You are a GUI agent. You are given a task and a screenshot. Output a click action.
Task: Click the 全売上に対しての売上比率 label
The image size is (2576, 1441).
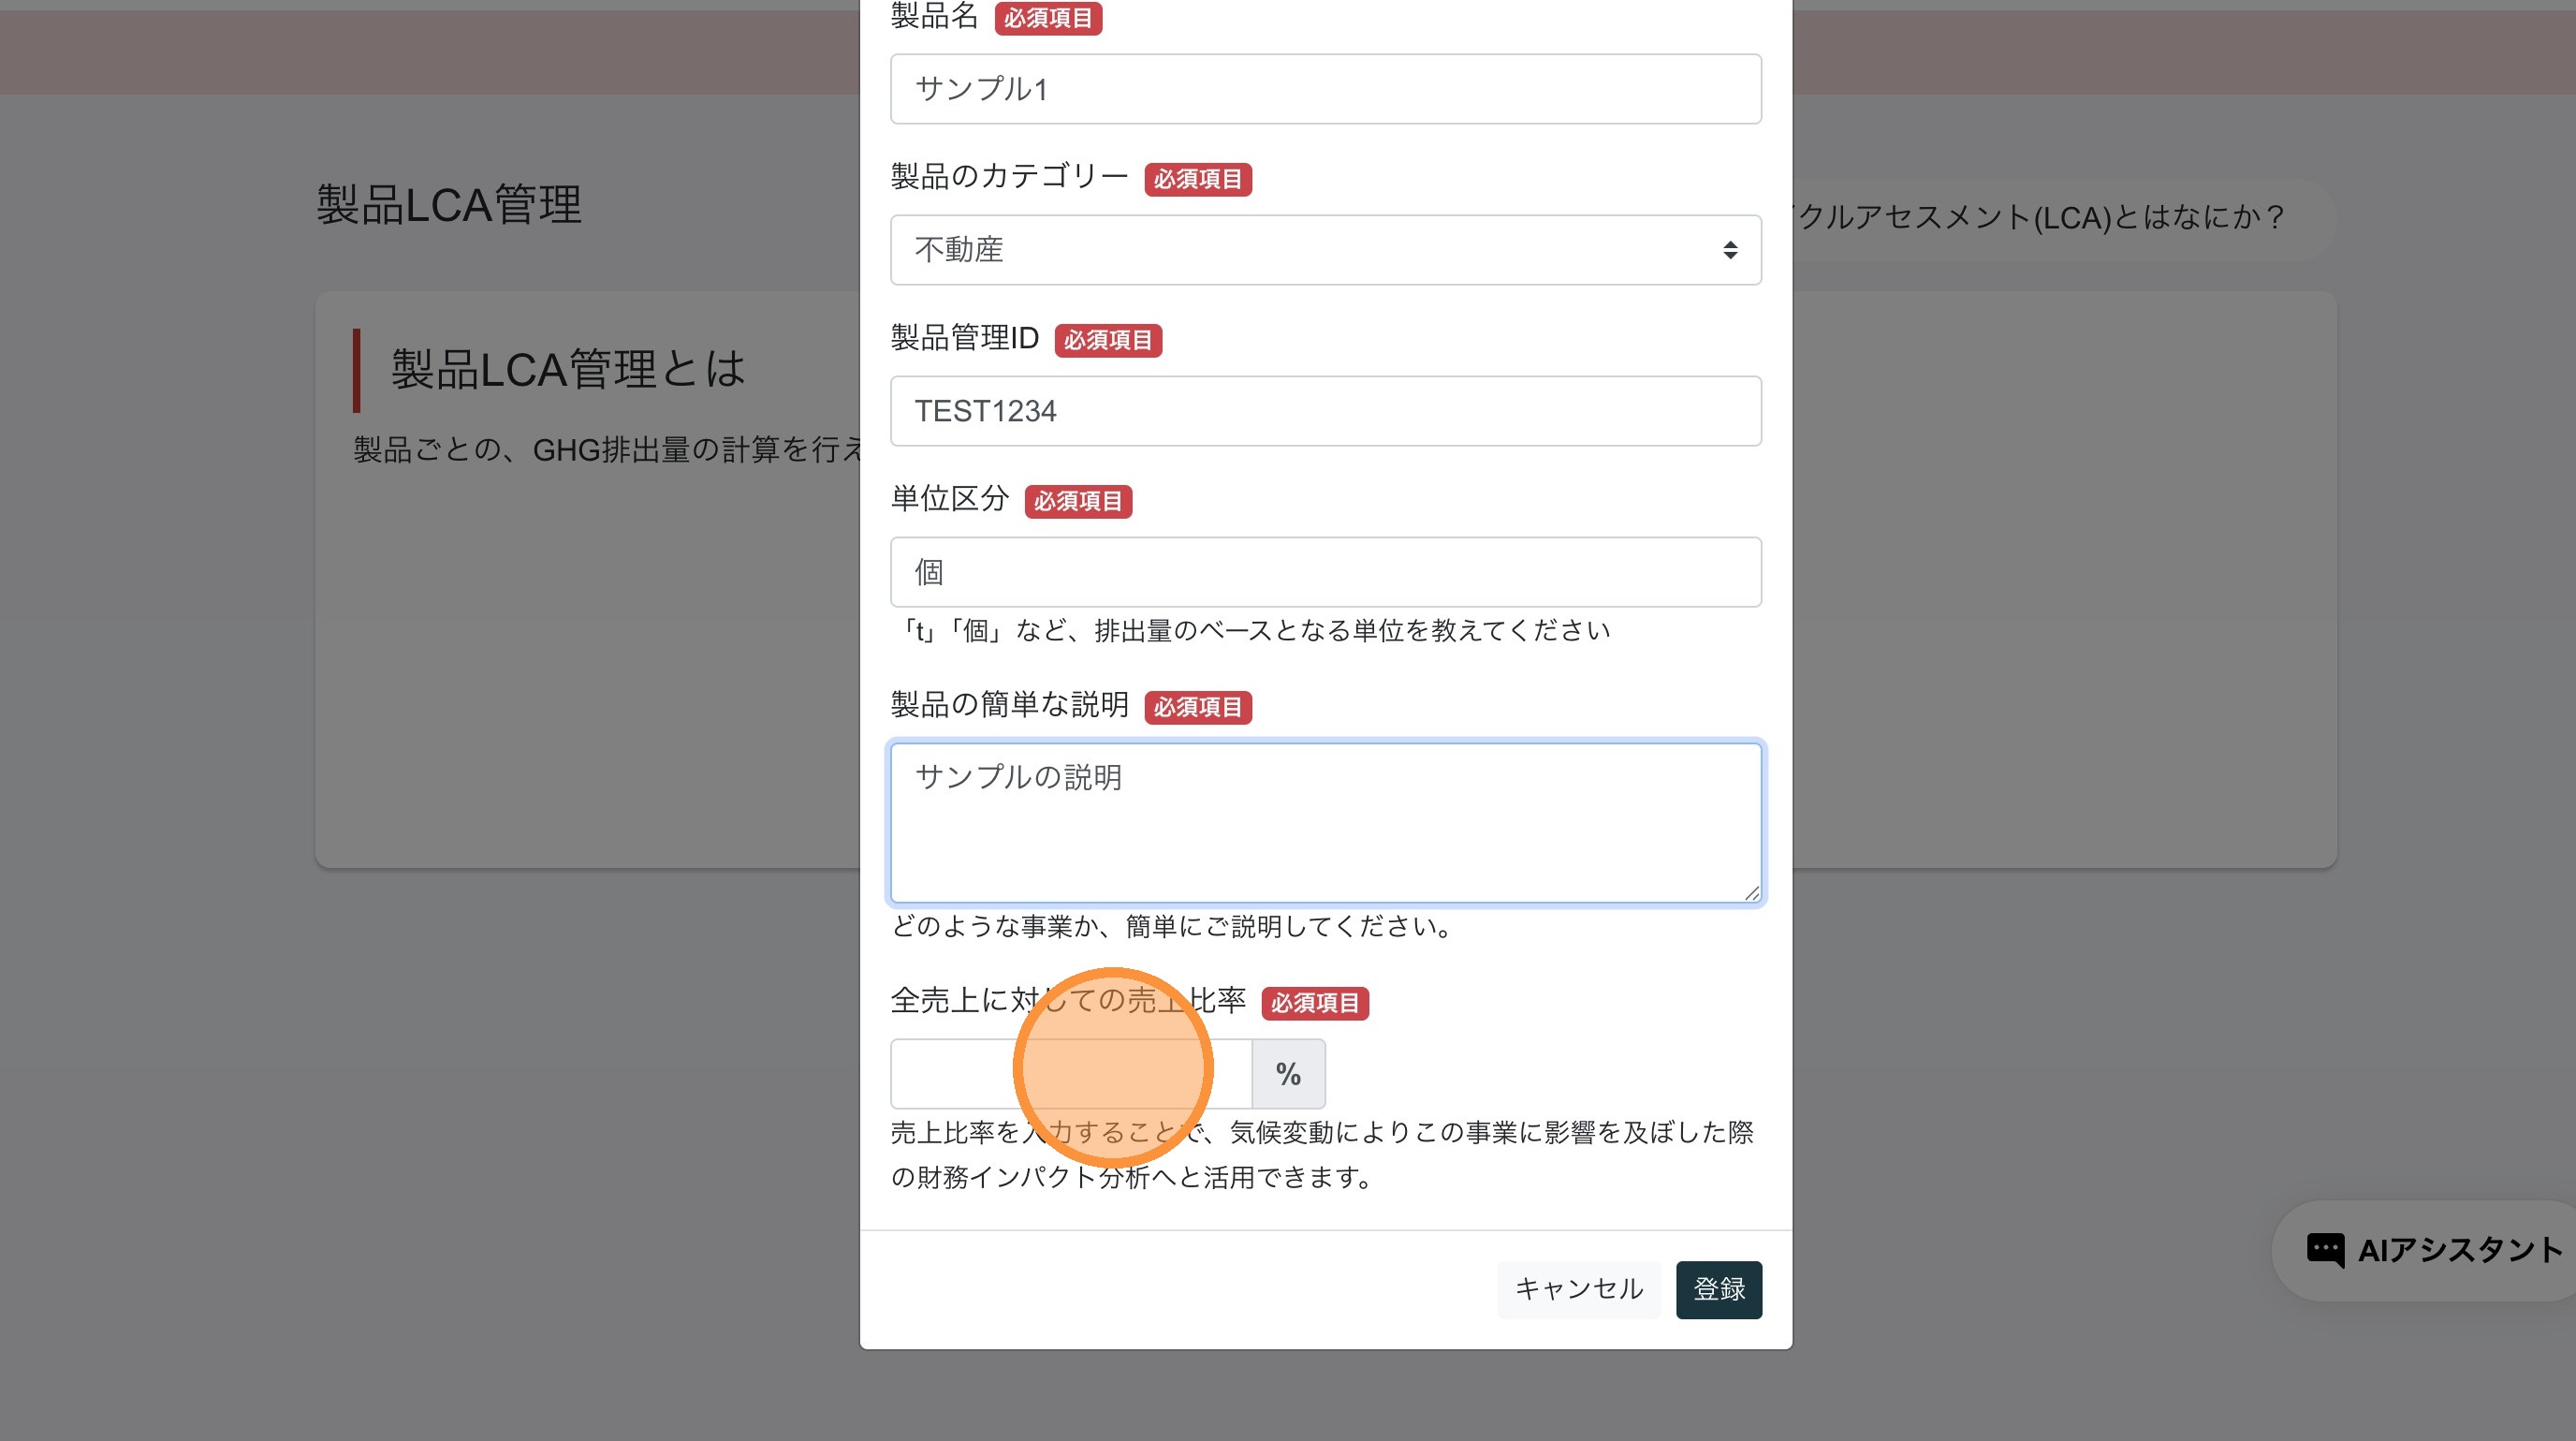(x=1067, y=1000)
